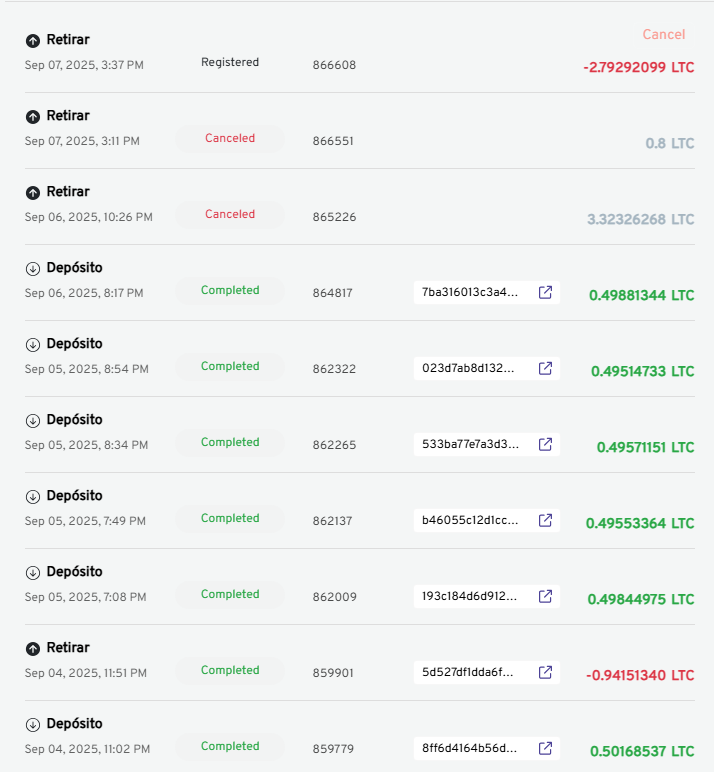This screenshot has height=772, width=714.
Task: Open external link for hash 193c184d6d912
Action: coord(546,597)
